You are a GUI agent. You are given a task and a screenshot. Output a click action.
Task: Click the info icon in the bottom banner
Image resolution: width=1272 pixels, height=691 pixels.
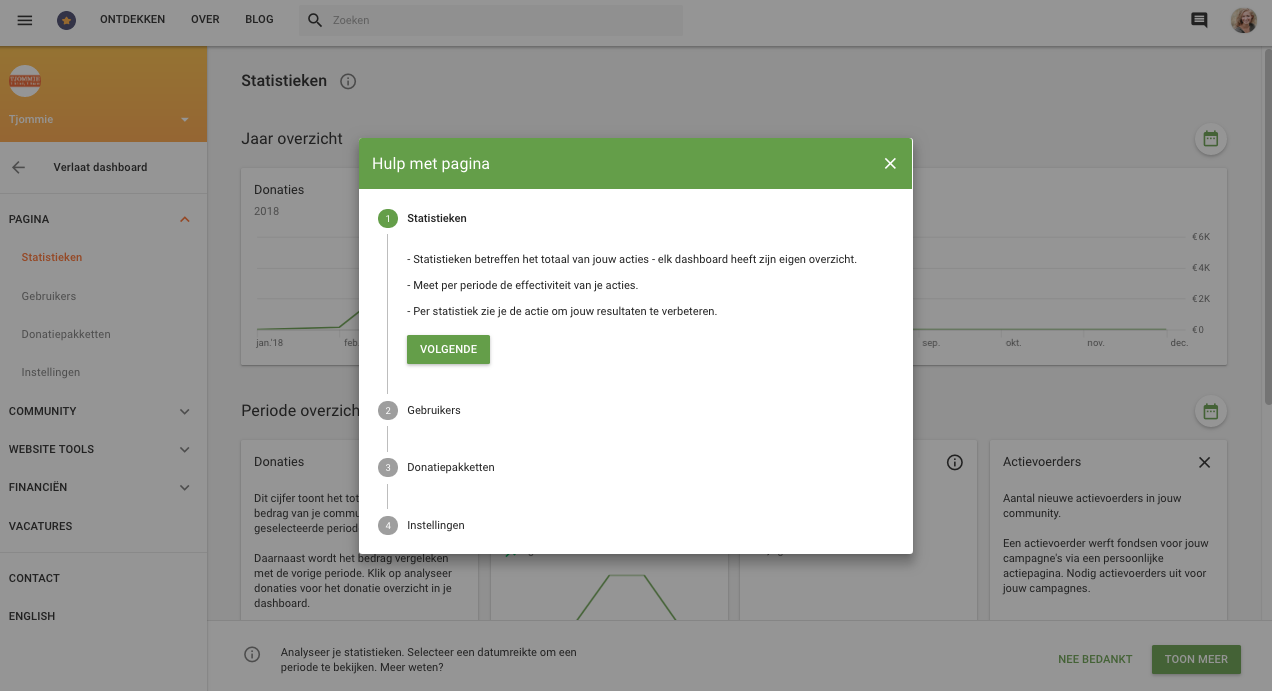252,654
